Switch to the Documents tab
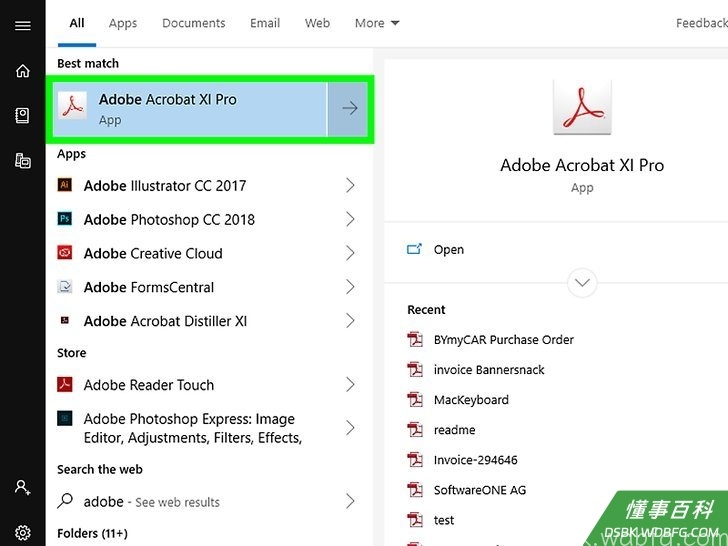Viewport: 728px width, 546px height. [194, 23]
